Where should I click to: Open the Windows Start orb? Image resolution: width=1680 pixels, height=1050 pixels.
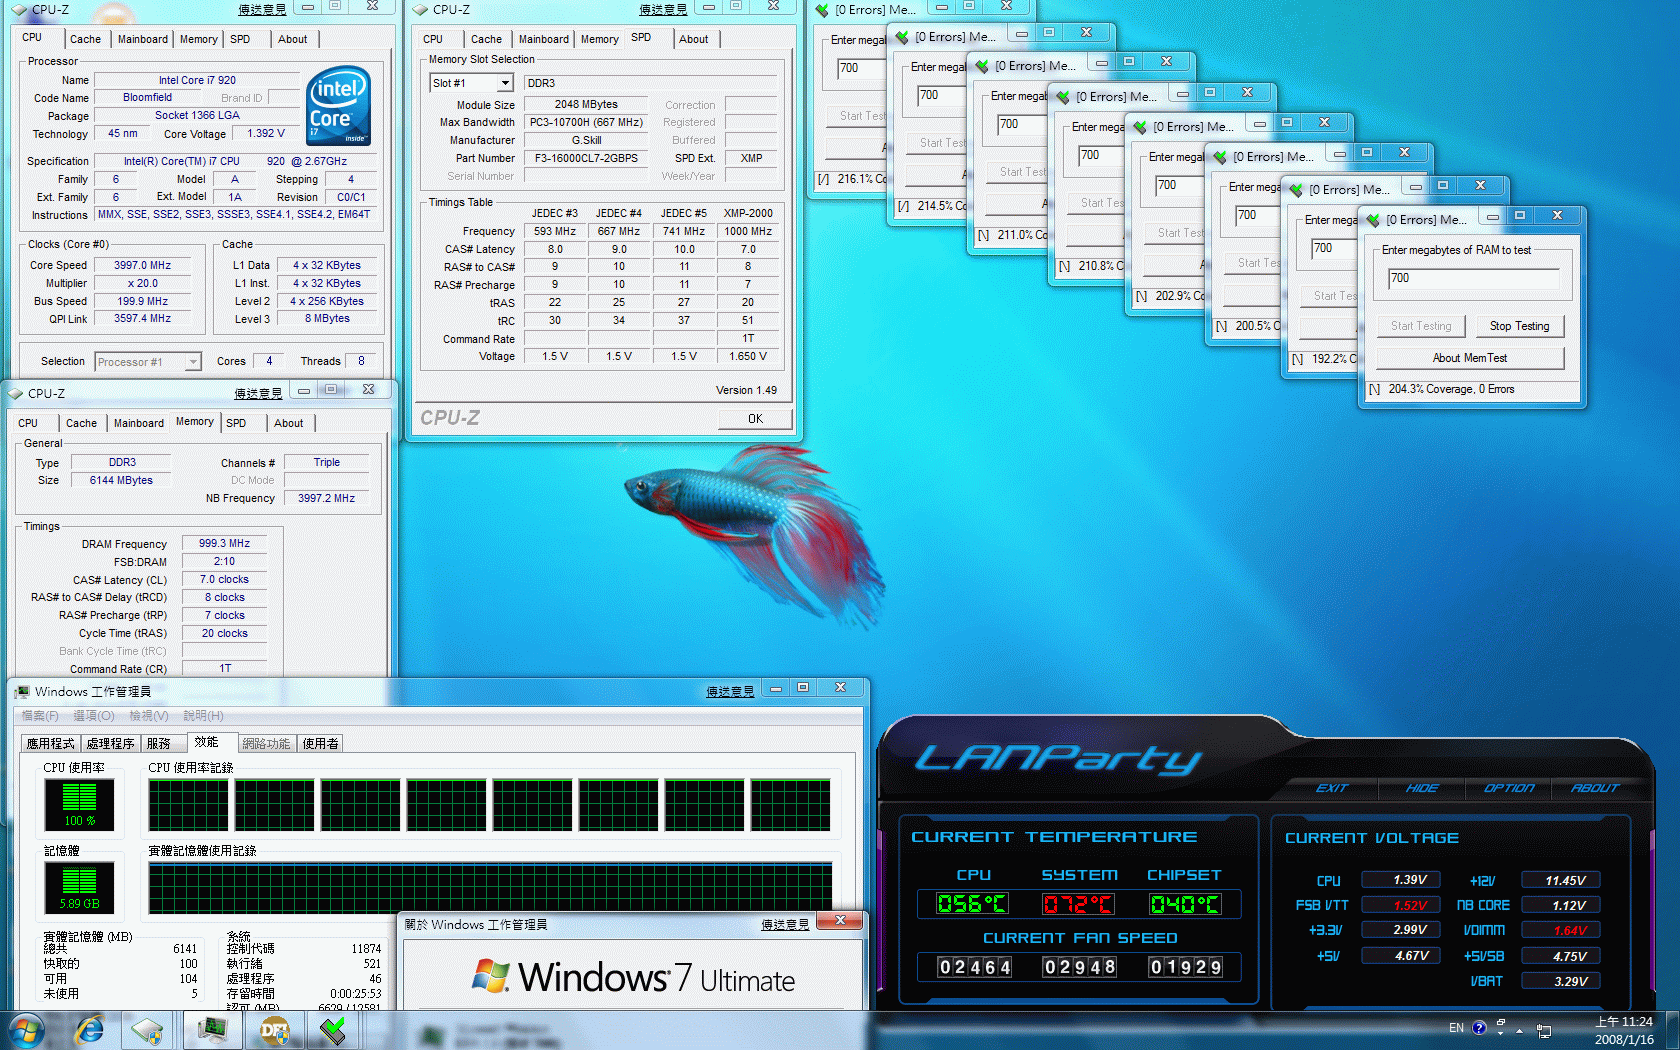(27, 1030)
